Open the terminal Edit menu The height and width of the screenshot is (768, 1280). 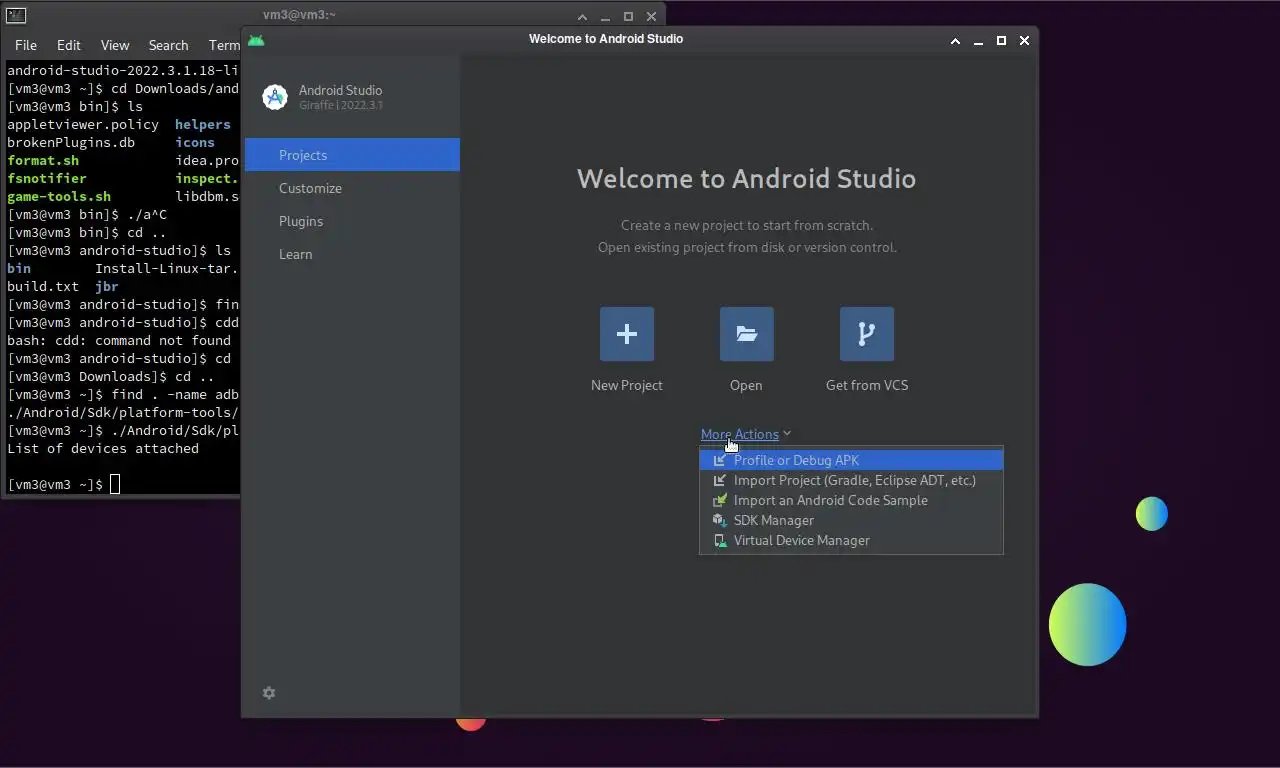pyautogui.click(x=69, y=45)
